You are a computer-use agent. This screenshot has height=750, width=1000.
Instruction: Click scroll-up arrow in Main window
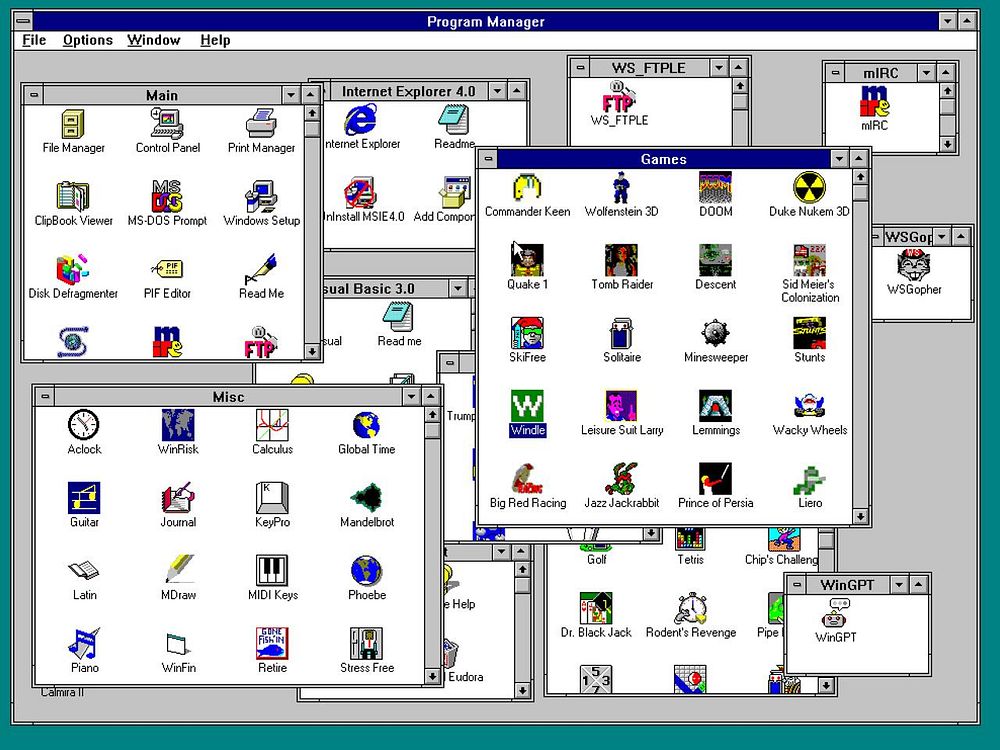pyautogui.click(x=312, y=113)
